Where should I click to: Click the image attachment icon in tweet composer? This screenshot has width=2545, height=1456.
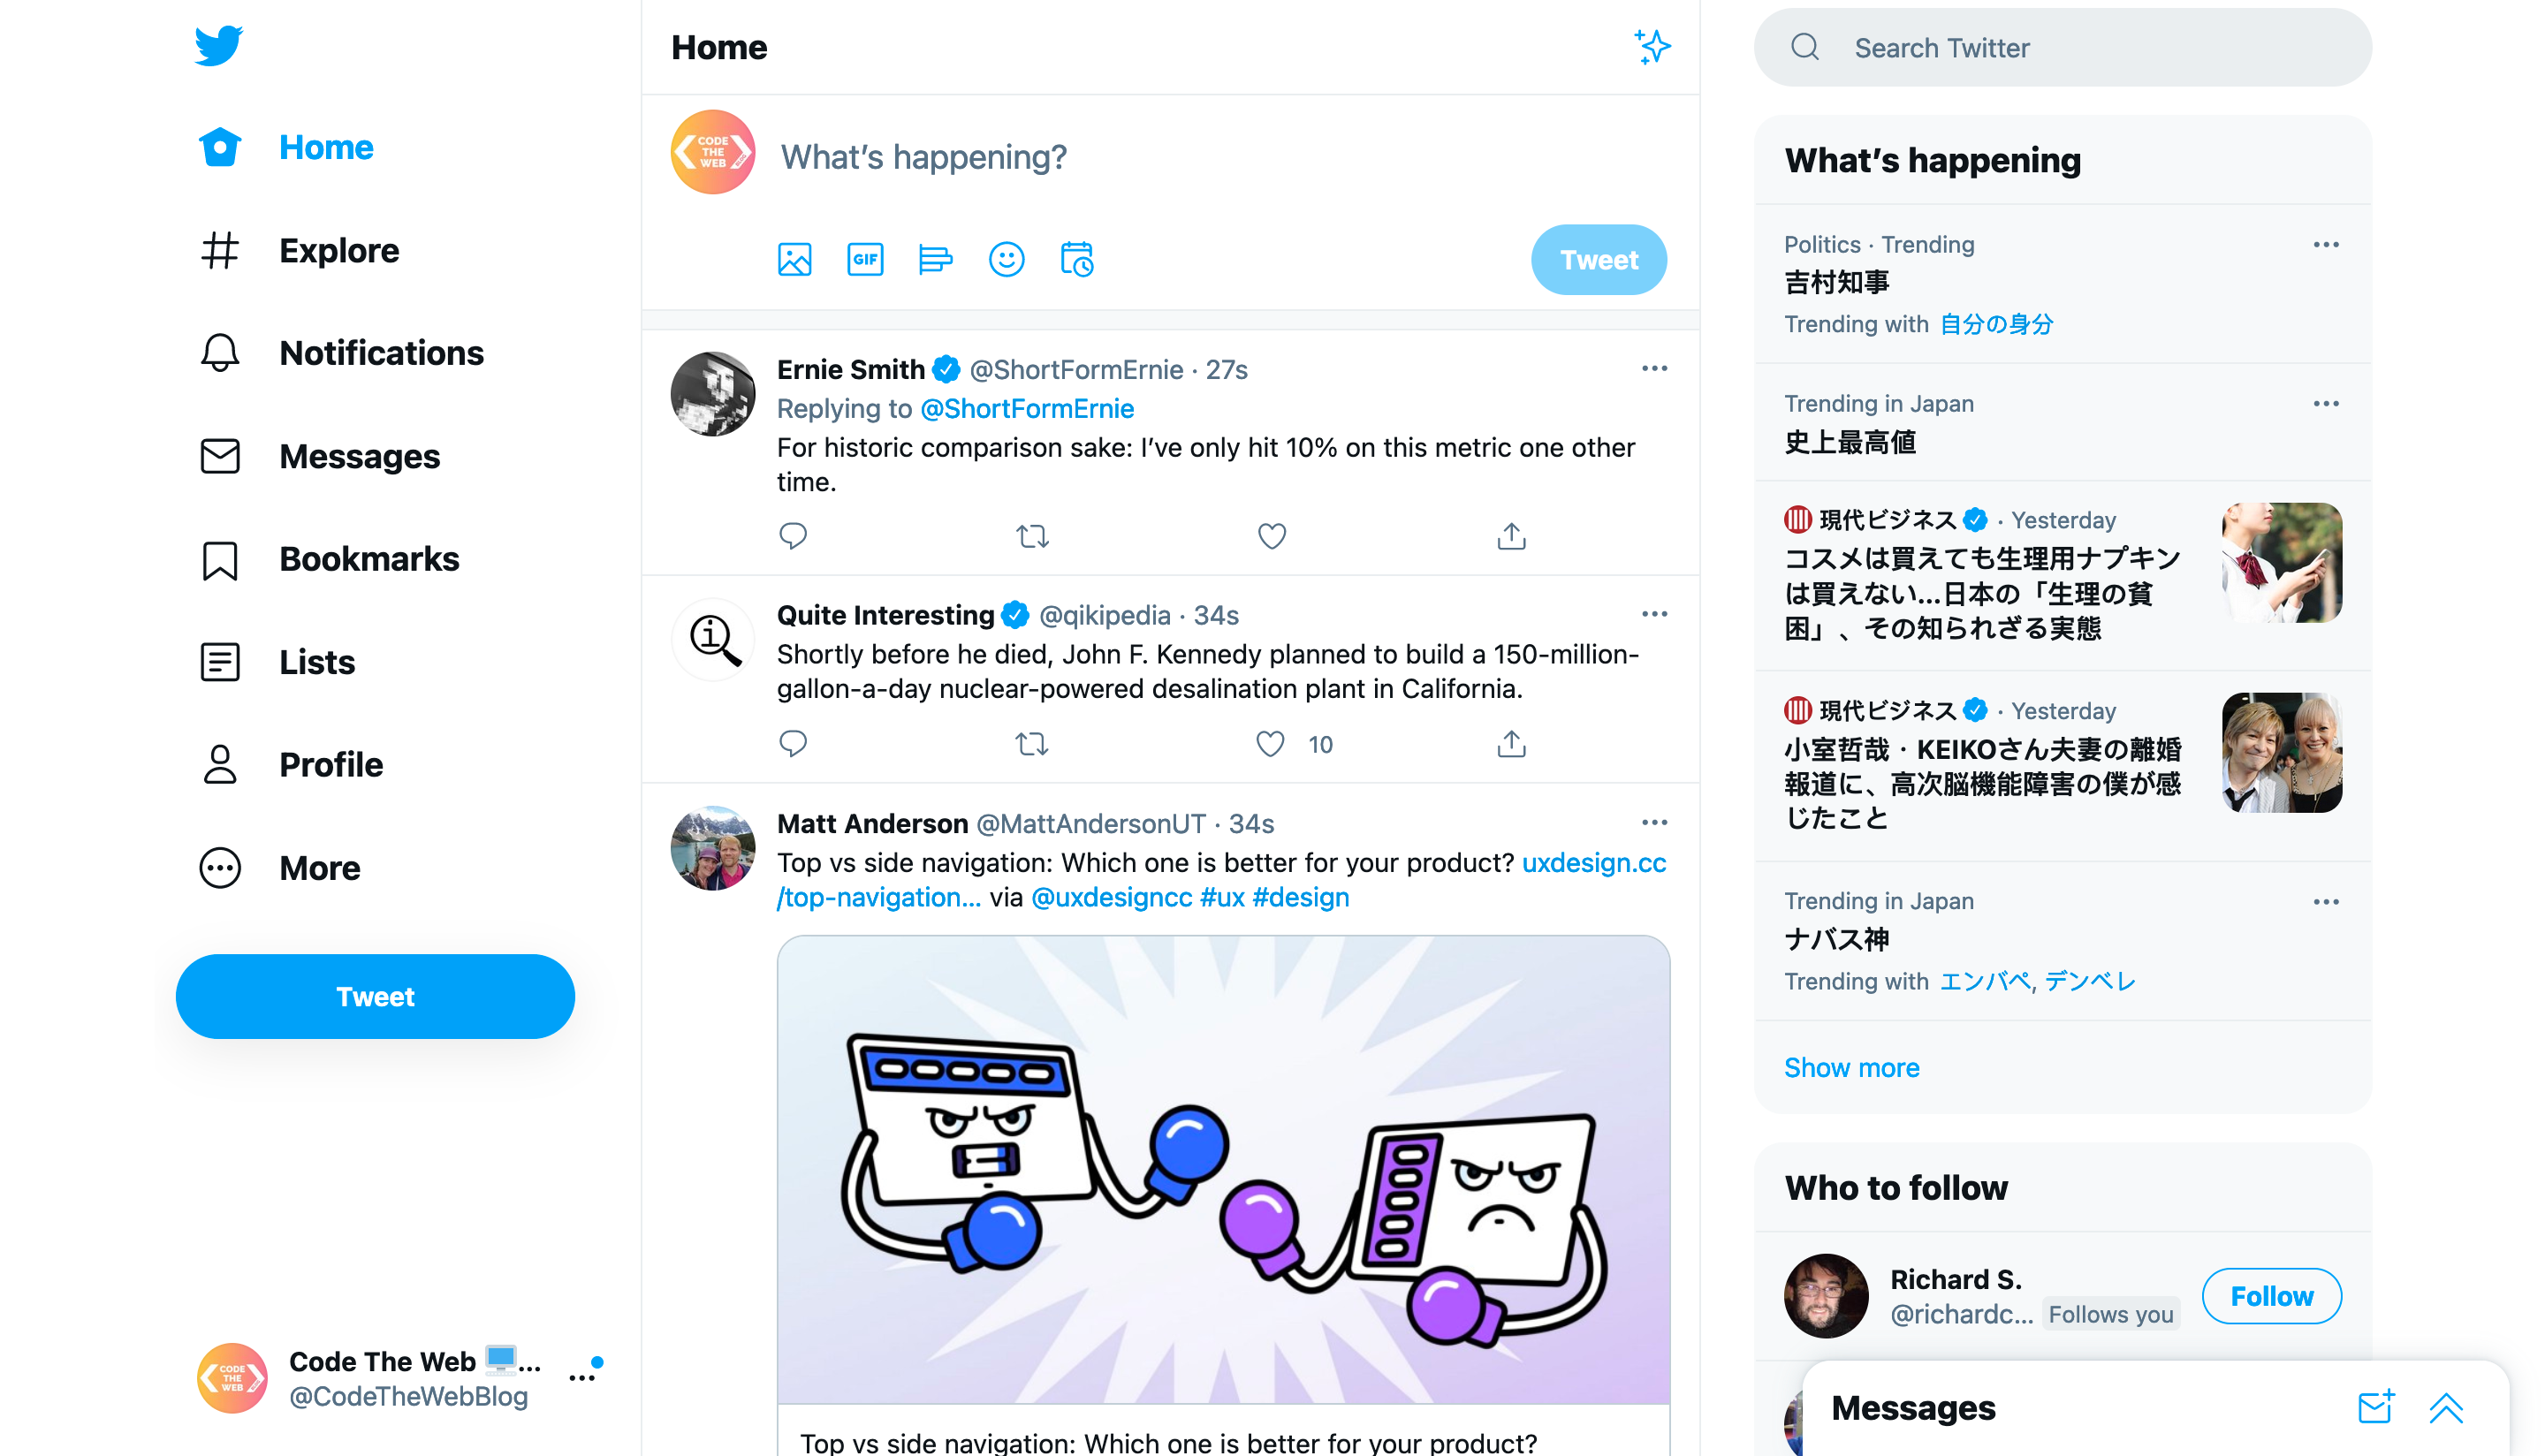(795, 259)
